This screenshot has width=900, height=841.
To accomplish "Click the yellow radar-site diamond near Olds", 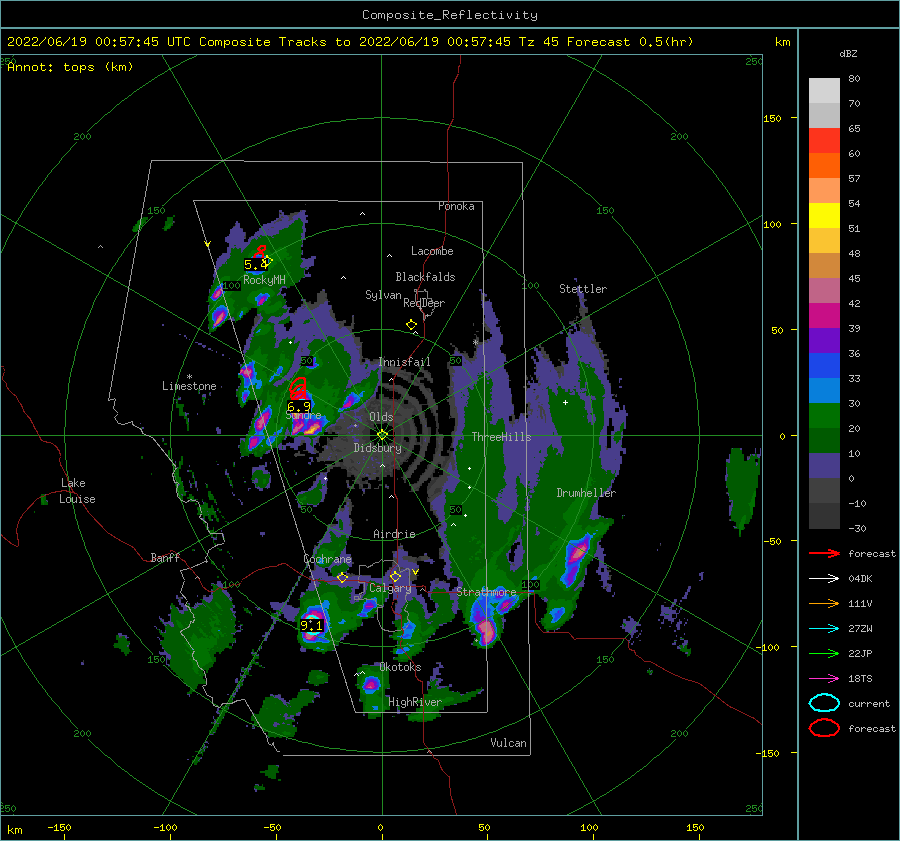I will click(x=382, y=435).
